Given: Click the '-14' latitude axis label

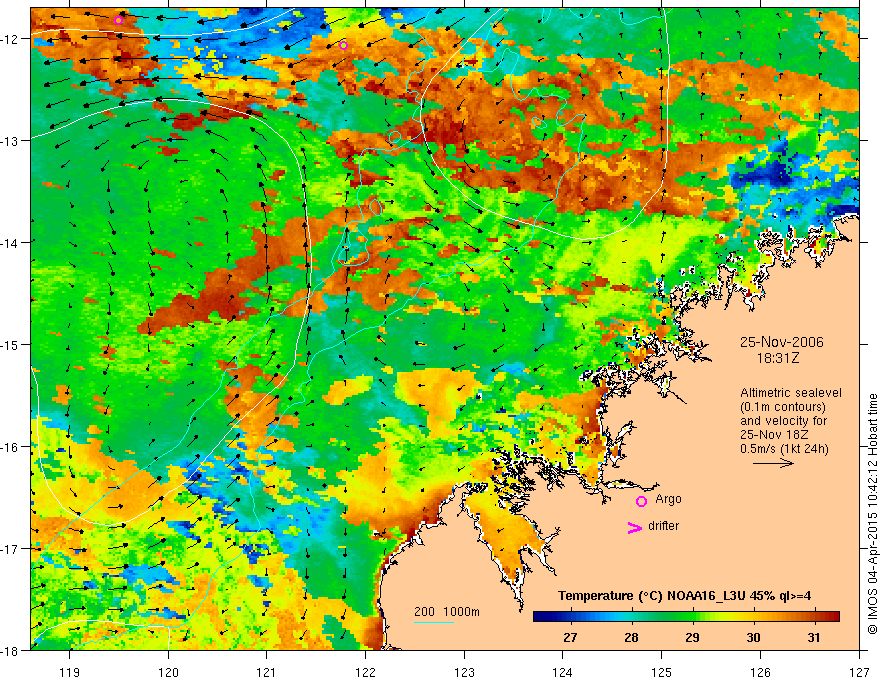Looking at the screenshot, I should click(9, 243).
